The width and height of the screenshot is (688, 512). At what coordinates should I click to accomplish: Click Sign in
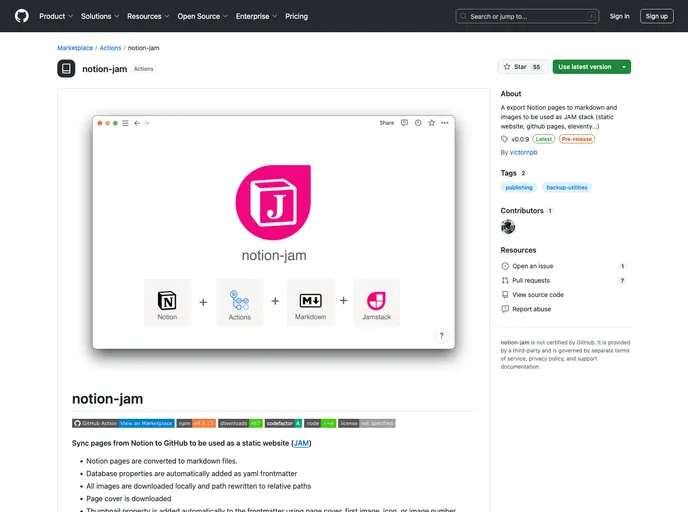coord(619,16)
